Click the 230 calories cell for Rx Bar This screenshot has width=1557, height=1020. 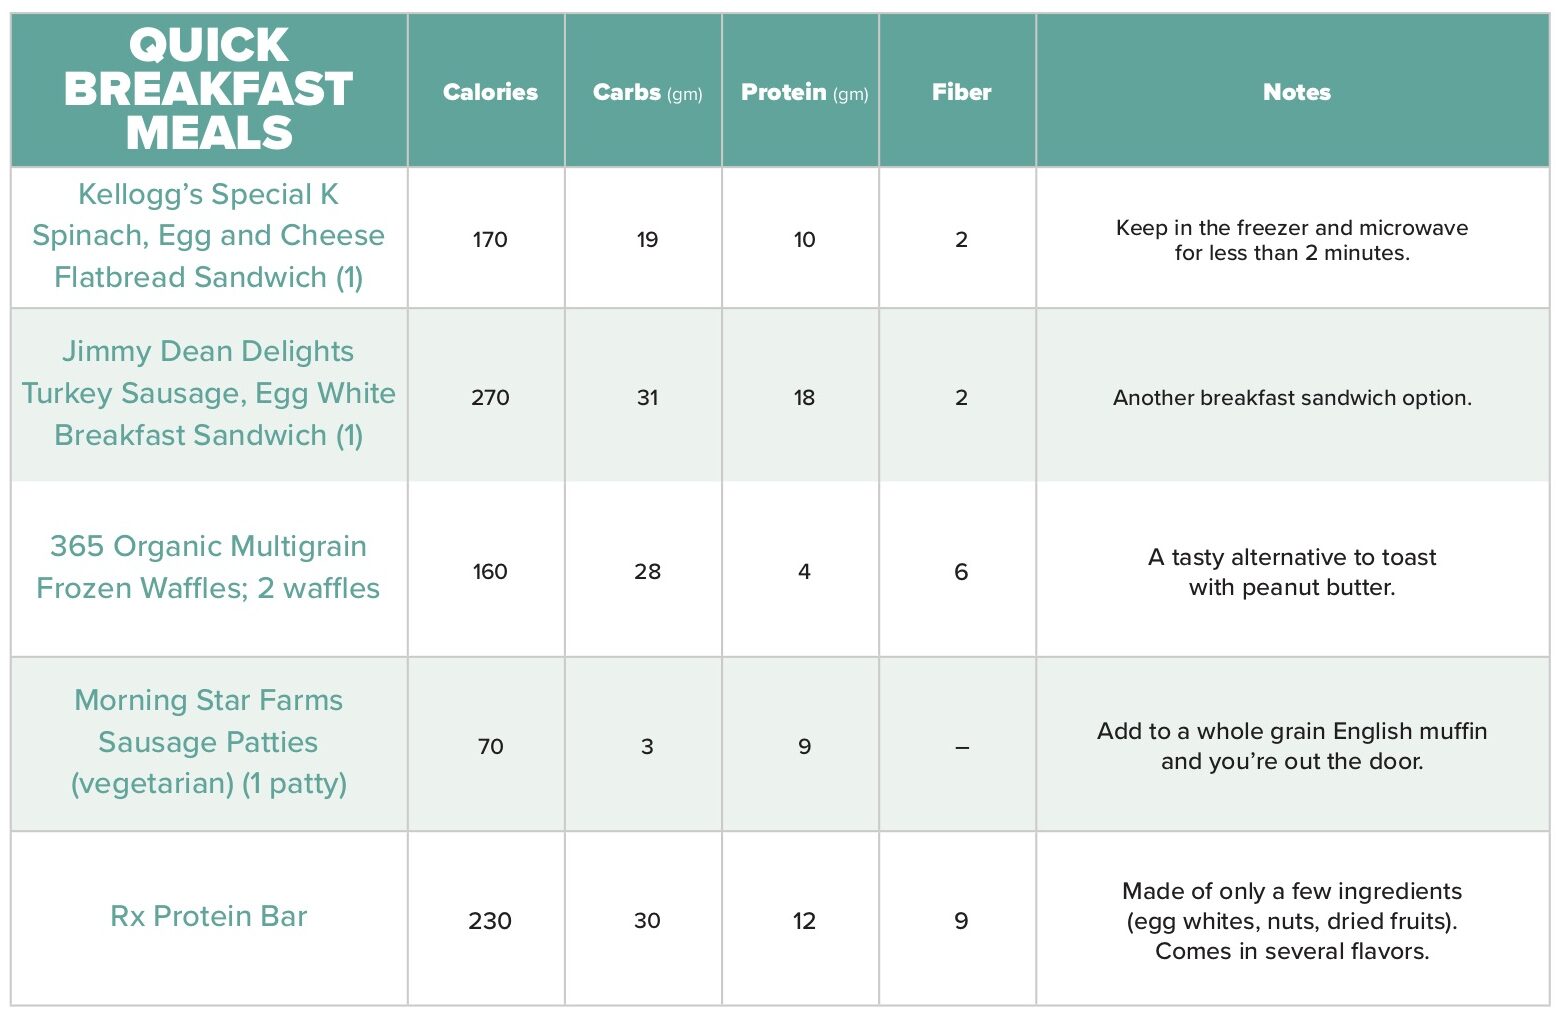point(490,921)
